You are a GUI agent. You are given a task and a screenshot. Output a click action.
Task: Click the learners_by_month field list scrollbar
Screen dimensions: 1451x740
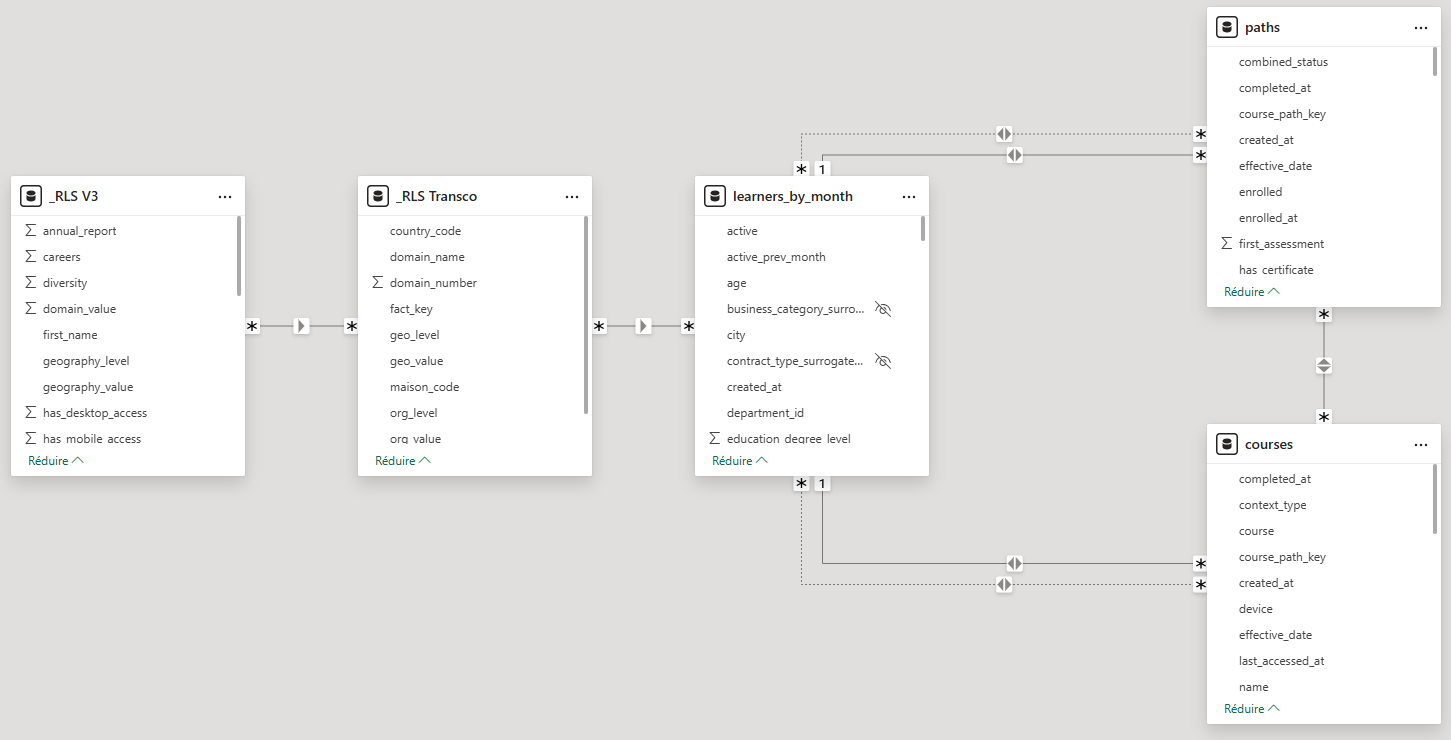[x=923, y=229]
